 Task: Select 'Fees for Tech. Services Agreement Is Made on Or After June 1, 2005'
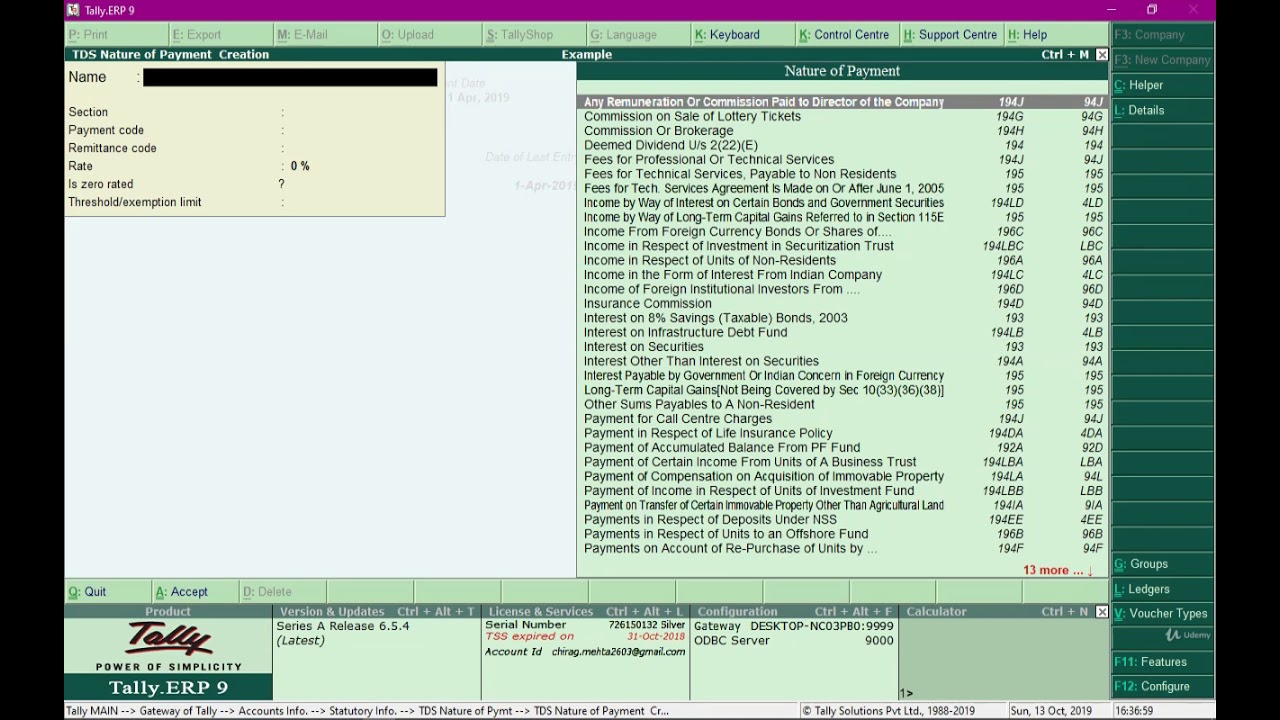[843, 188]
